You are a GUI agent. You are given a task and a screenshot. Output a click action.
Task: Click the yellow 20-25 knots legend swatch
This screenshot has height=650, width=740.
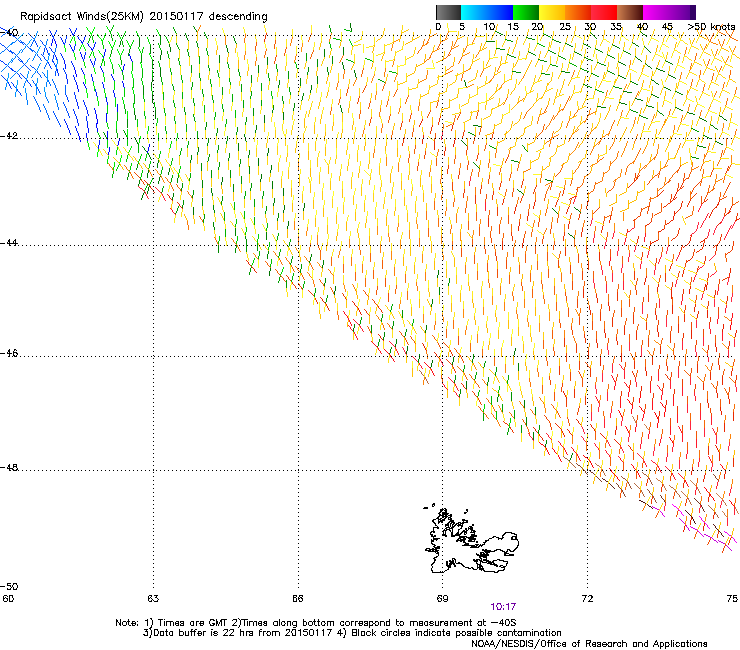click(x=552, y=12)
